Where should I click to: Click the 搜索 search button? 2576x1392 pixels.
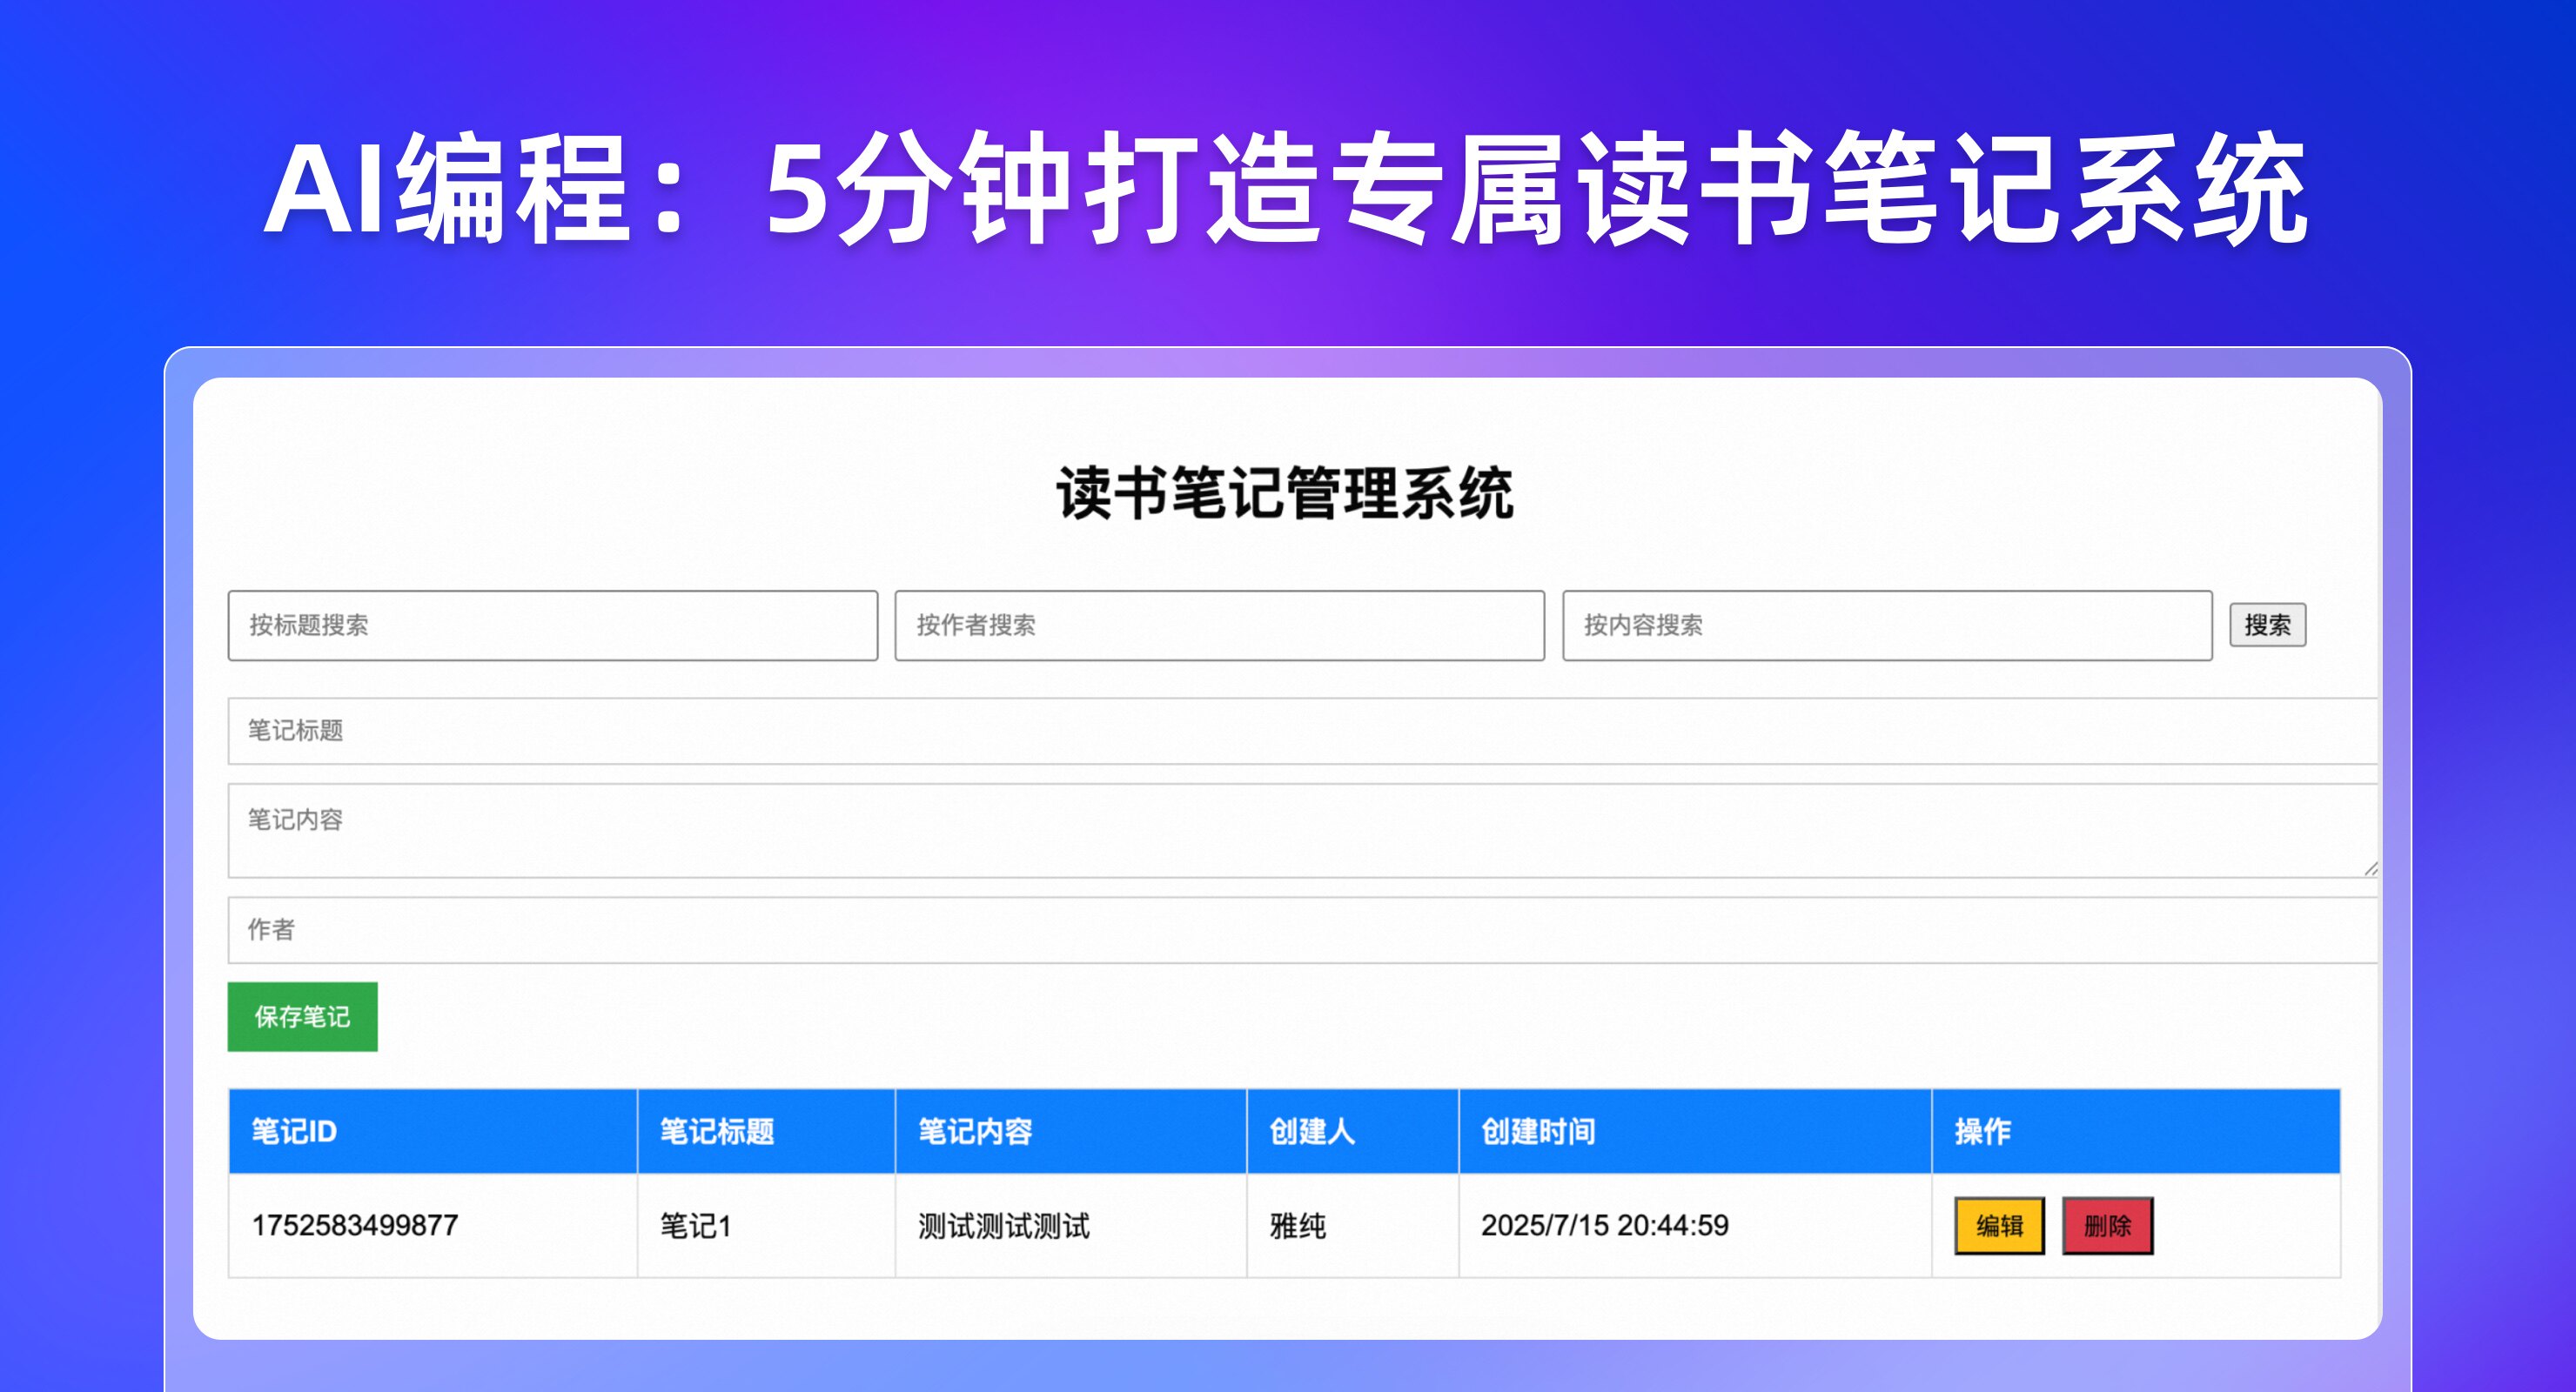click(x=2268, y=625)
